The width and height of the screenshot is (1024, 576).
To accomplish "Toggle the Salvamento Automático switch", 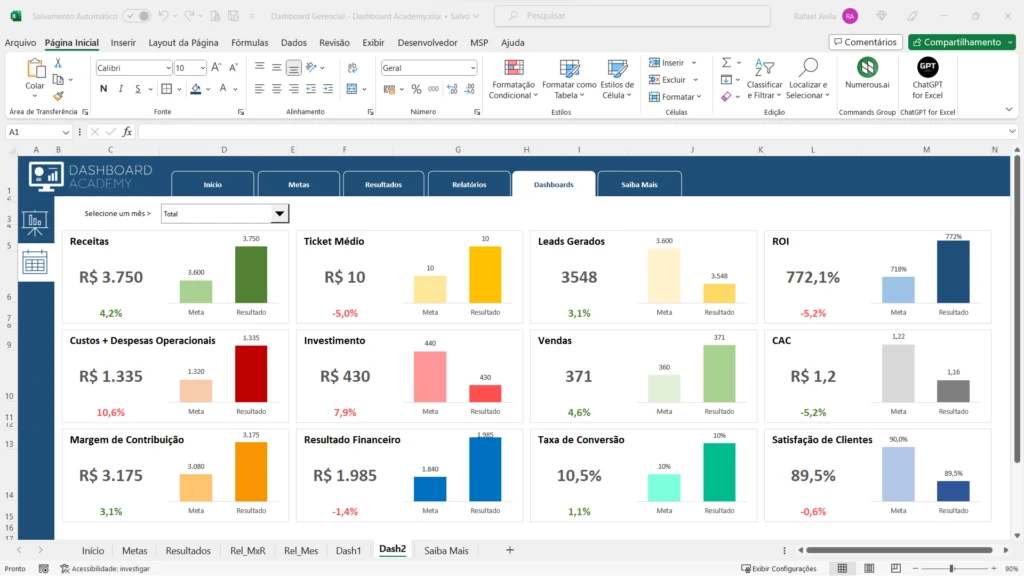I will (137, 16).
